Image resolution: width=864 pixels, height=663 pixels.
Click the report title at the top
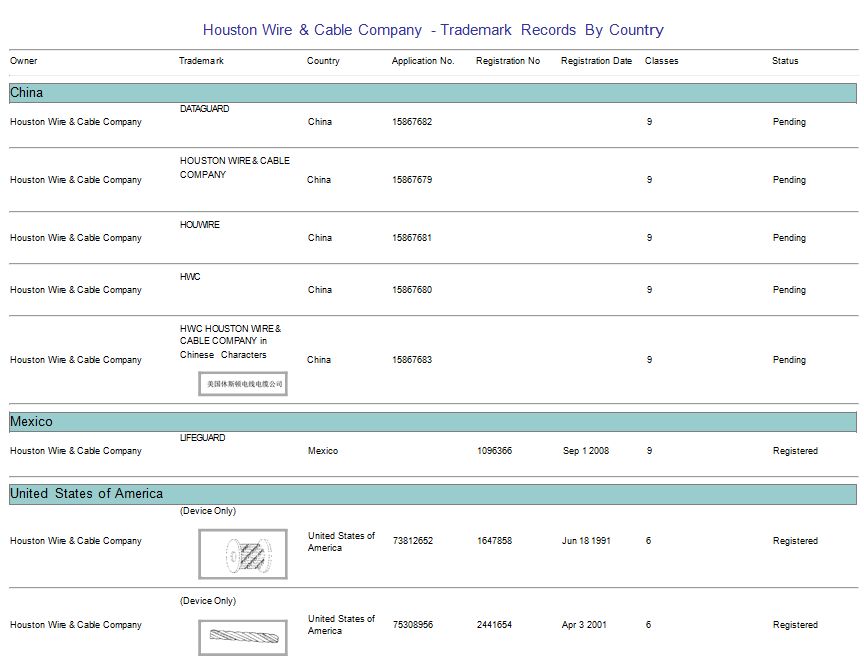(x=432, y=30)
